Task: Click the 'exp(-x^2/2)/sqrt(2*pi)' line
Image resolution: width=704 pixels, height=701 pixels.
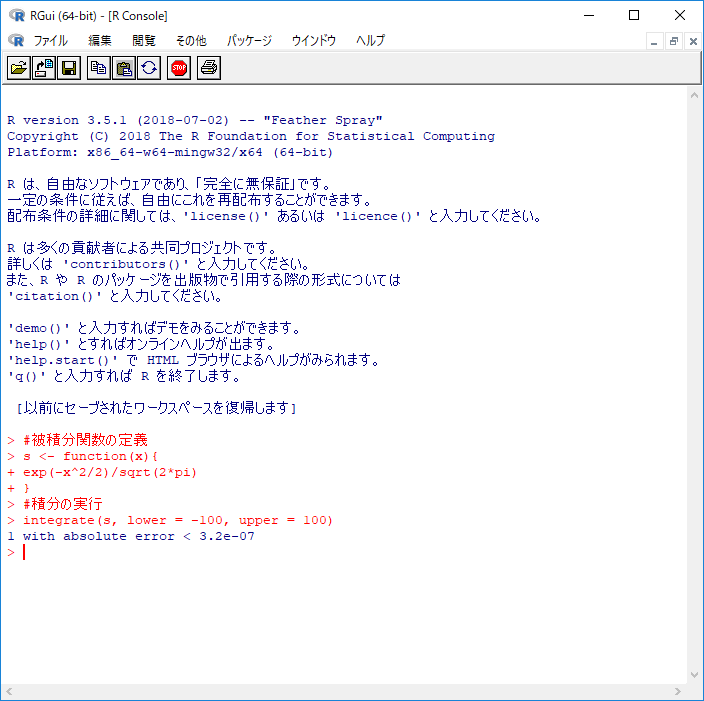Action: pyautogui.click(x=110, y=472)
